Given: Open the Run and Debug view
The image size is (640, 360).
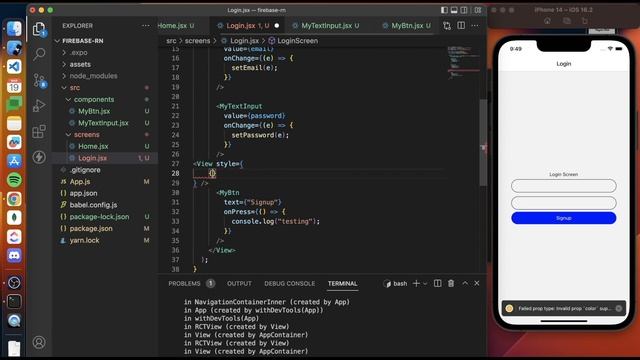Looking at the screenshot, I should point(39,106).
